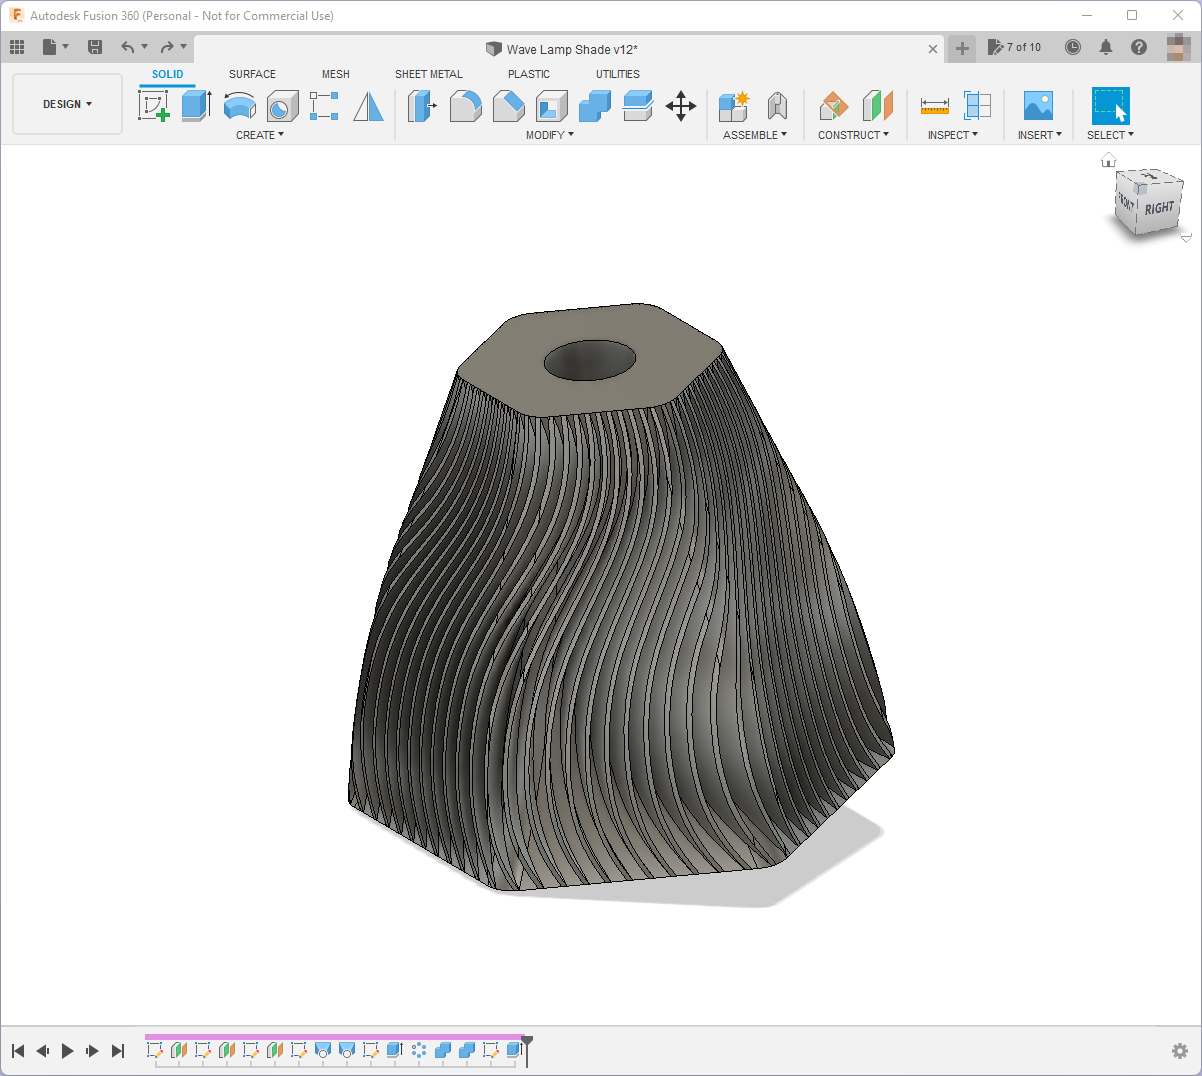Screen dimensions: 1202x1076
Task: Expand the SELECT dropdown
Action: [x=1111, y=135]
